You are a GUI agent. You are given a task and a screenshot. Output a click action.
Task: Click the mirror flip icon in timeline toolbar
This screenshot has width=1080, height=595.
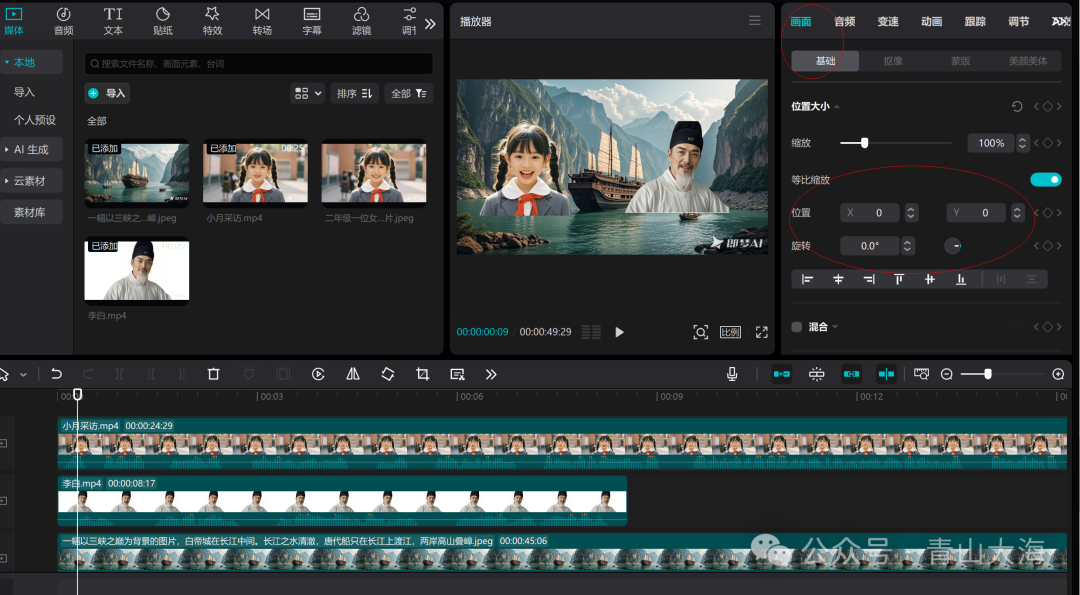(353, 374)
